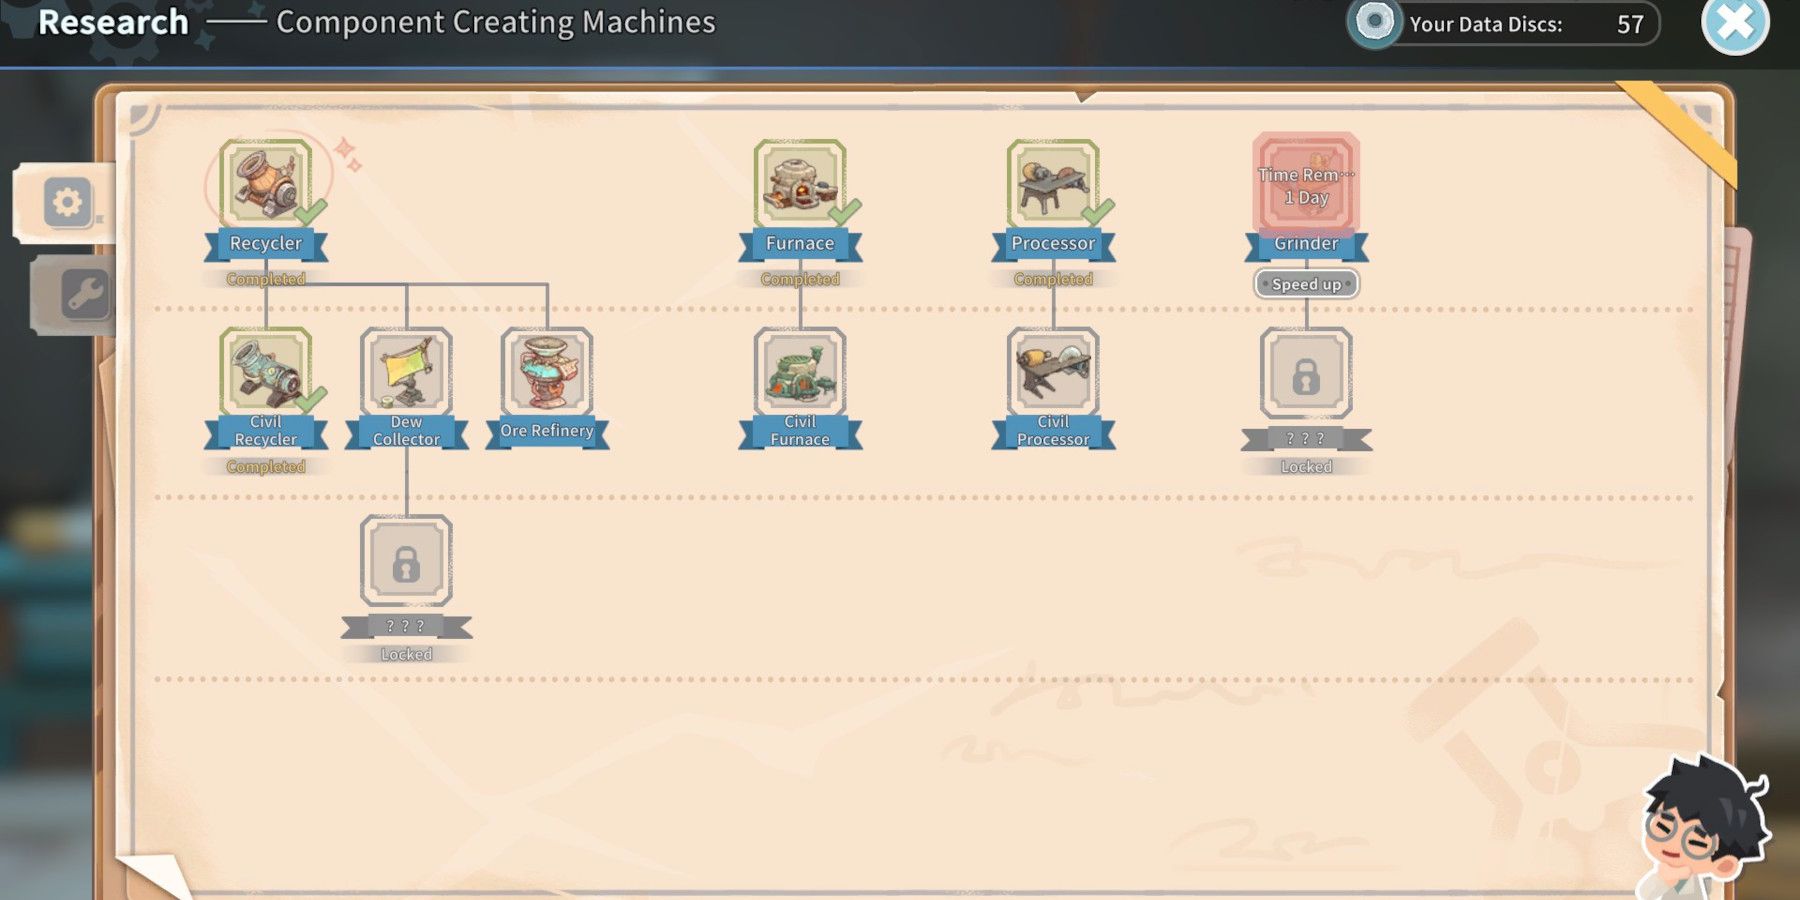Click the Data Discs count 57

pyautogui.click(x=1630, y=25)
